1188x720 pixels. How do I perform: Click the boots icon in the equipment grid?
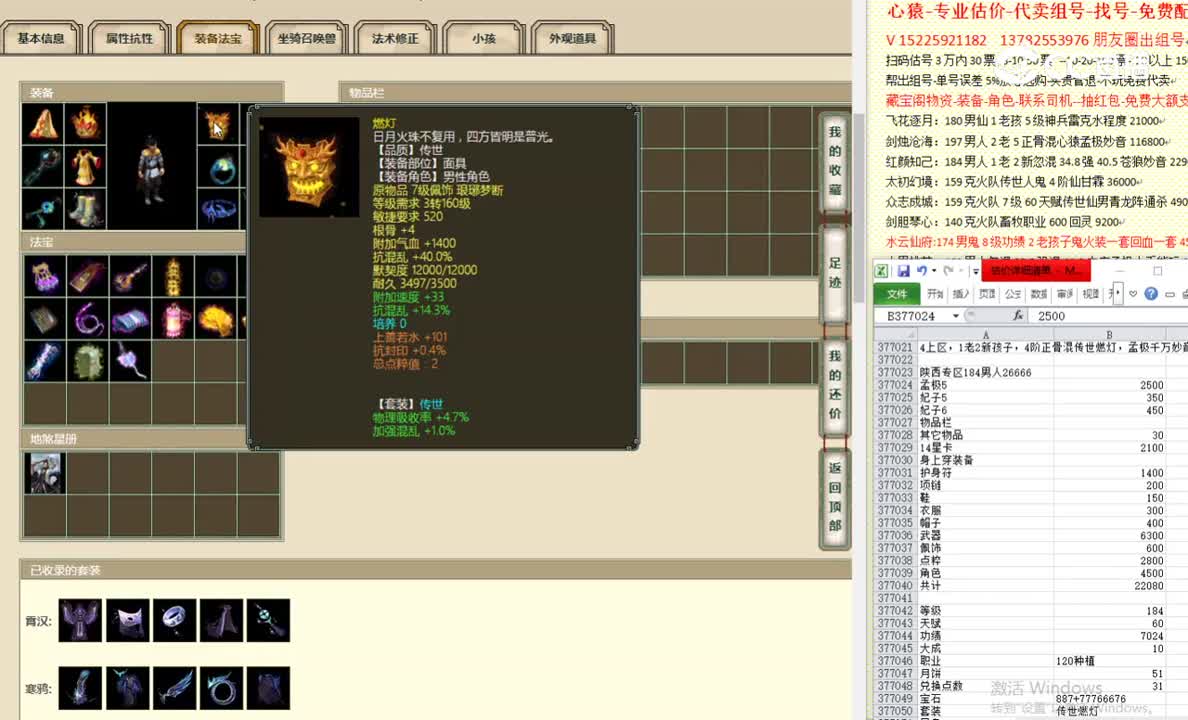tap(86, 210)
